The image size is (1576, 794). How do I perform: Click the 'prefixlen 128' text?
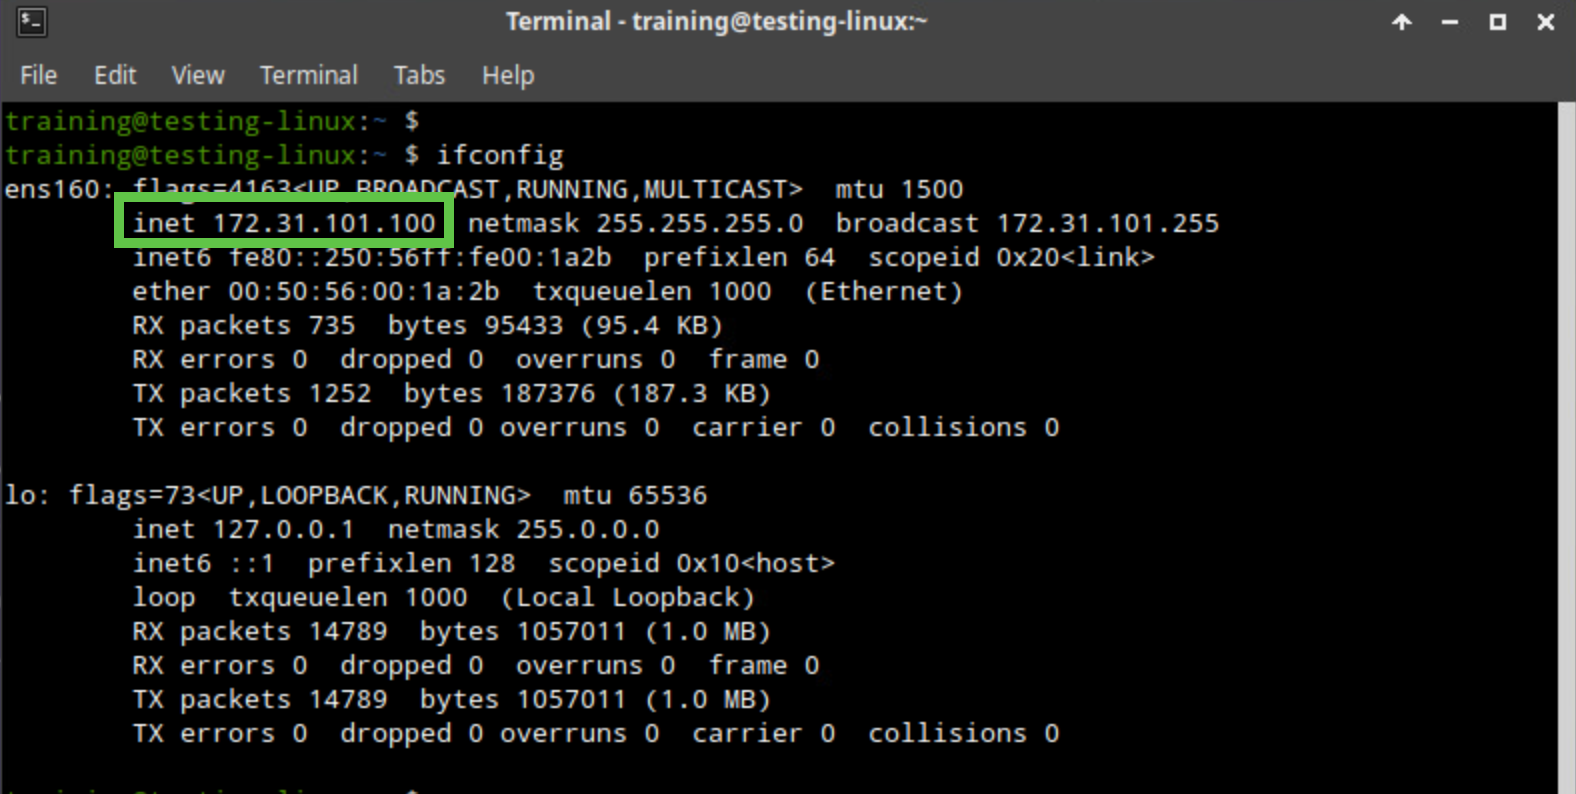point(411,563)
